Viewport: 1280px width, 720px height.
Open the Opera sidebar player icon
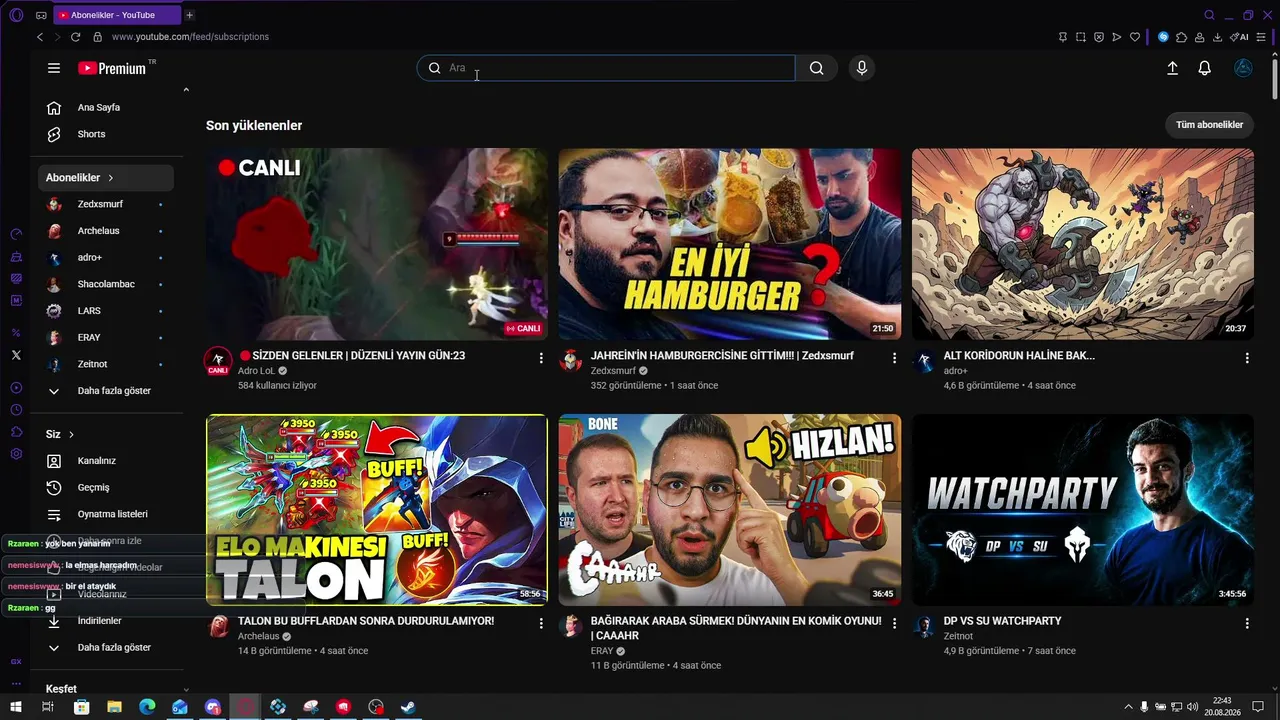[x=16, y=388]
